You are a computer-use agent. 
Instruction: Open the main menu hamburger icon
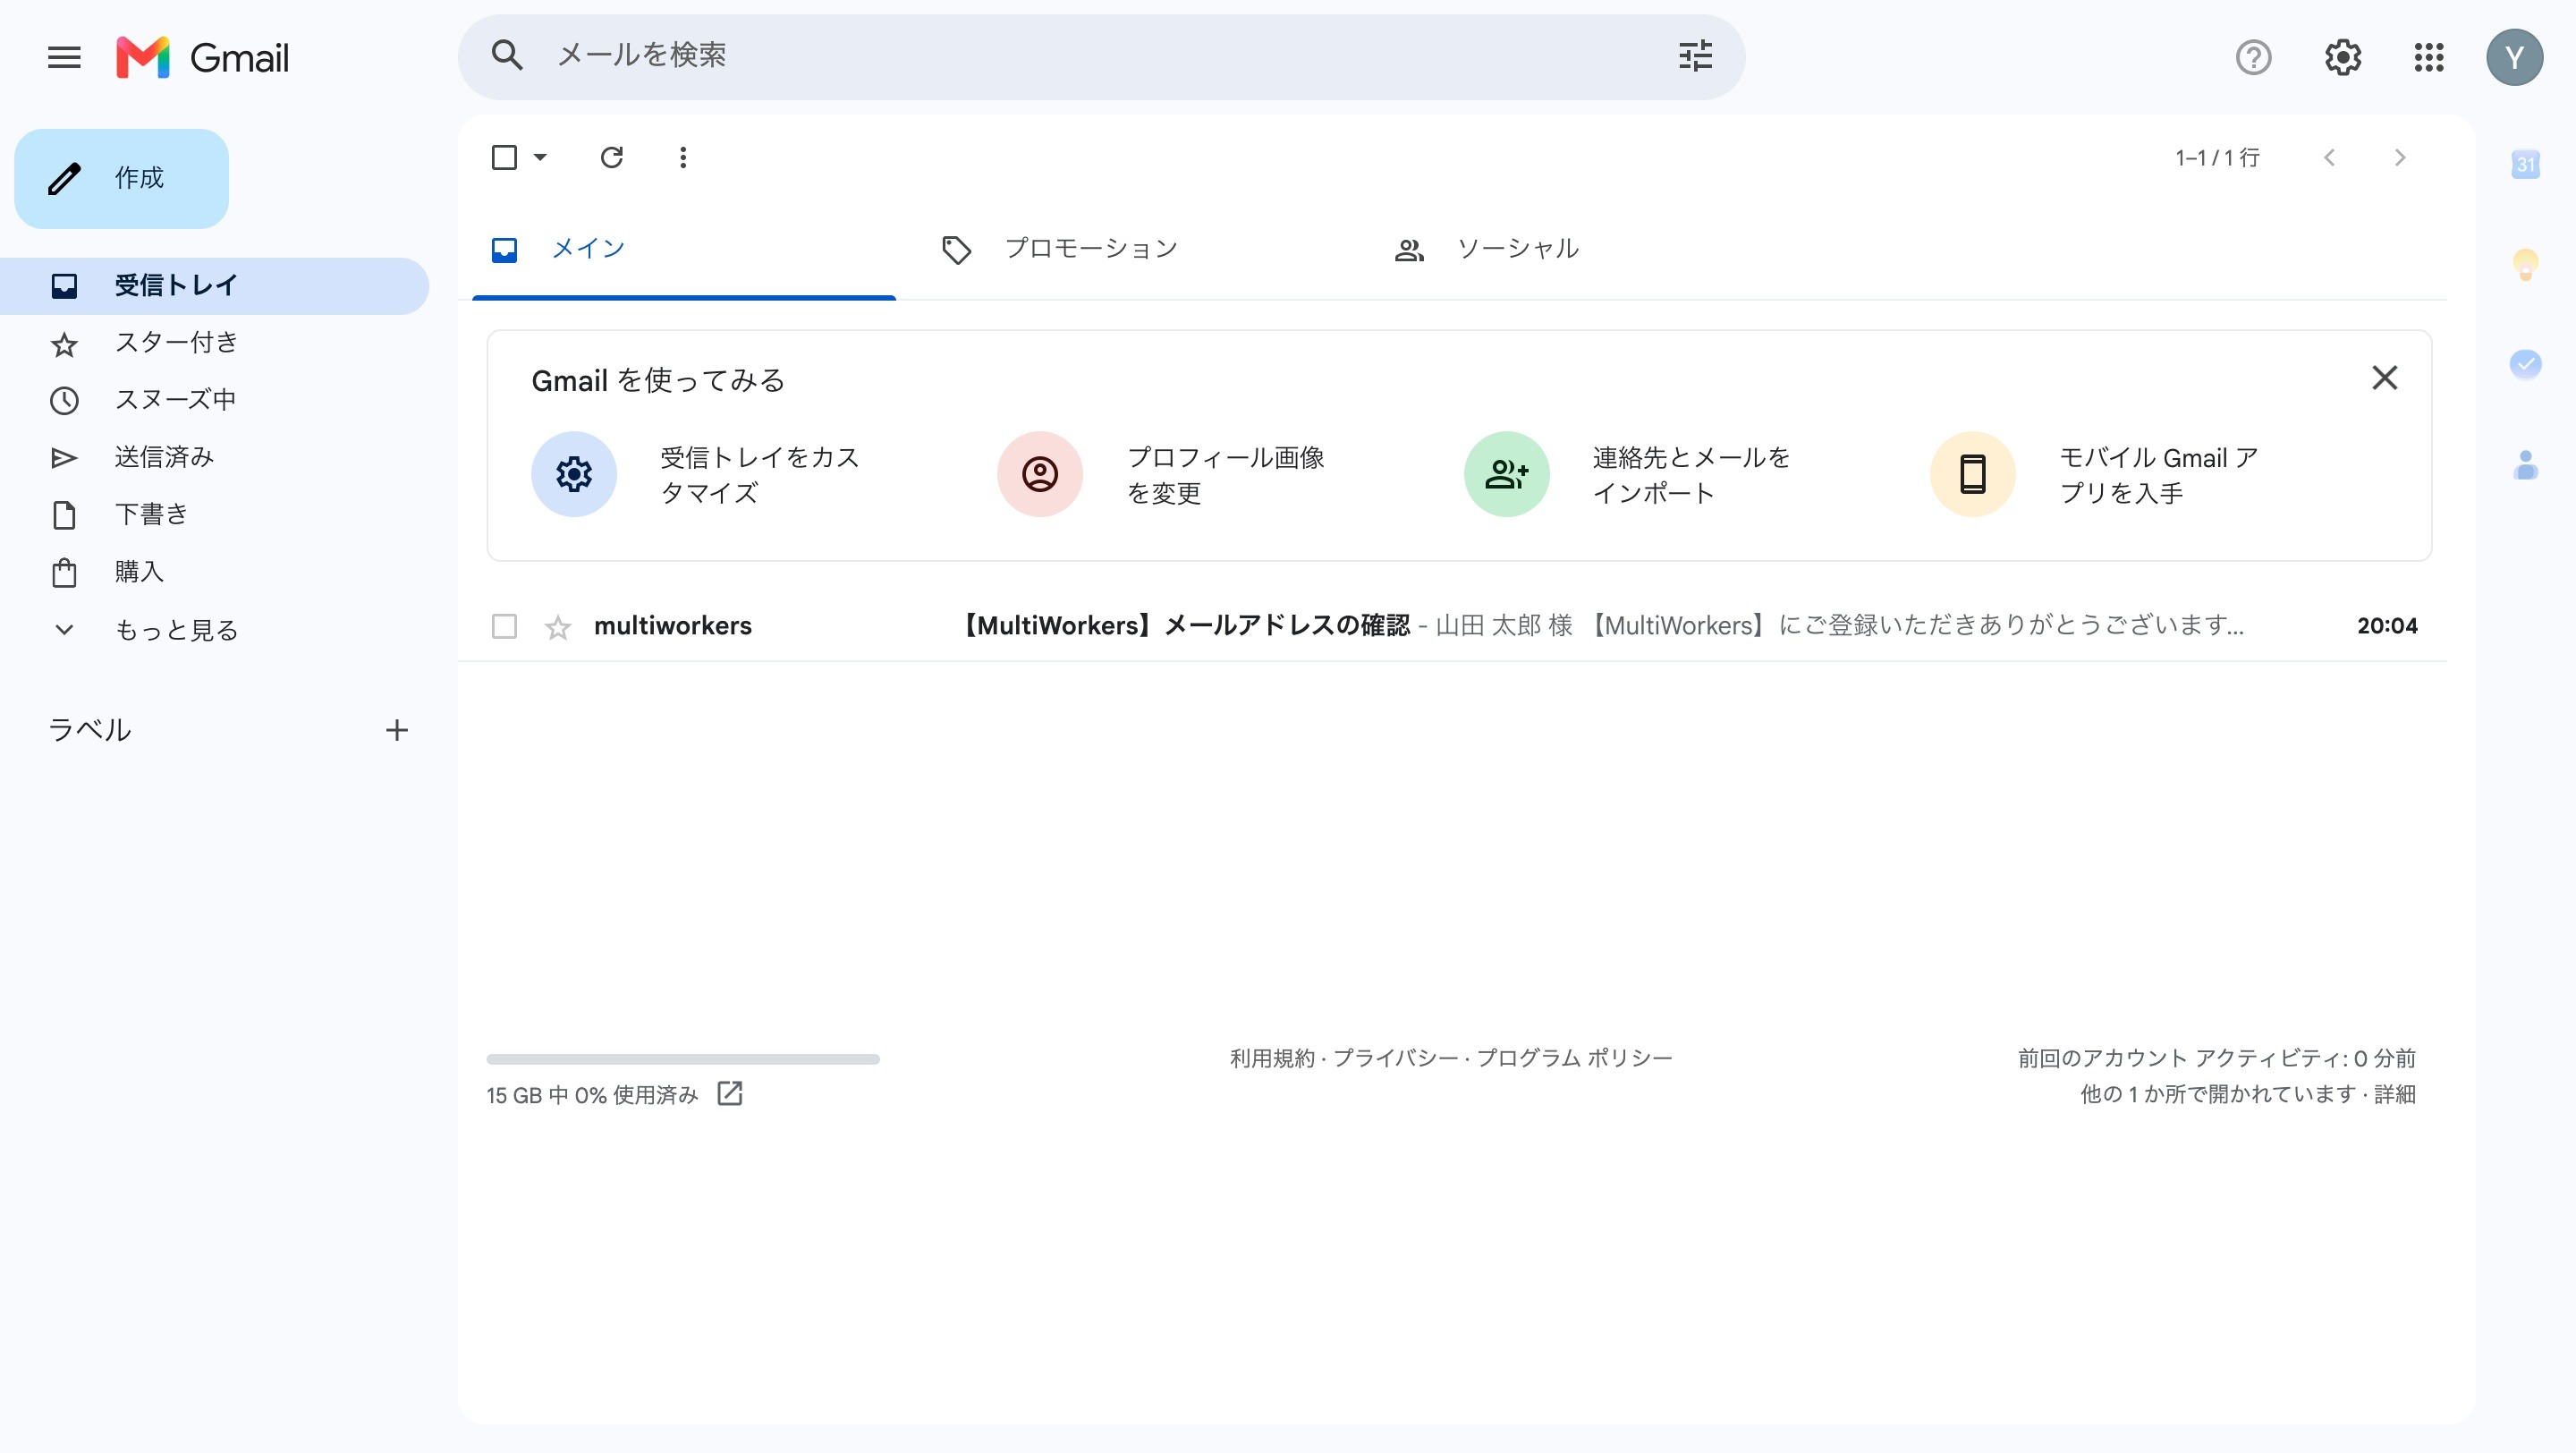64,57
